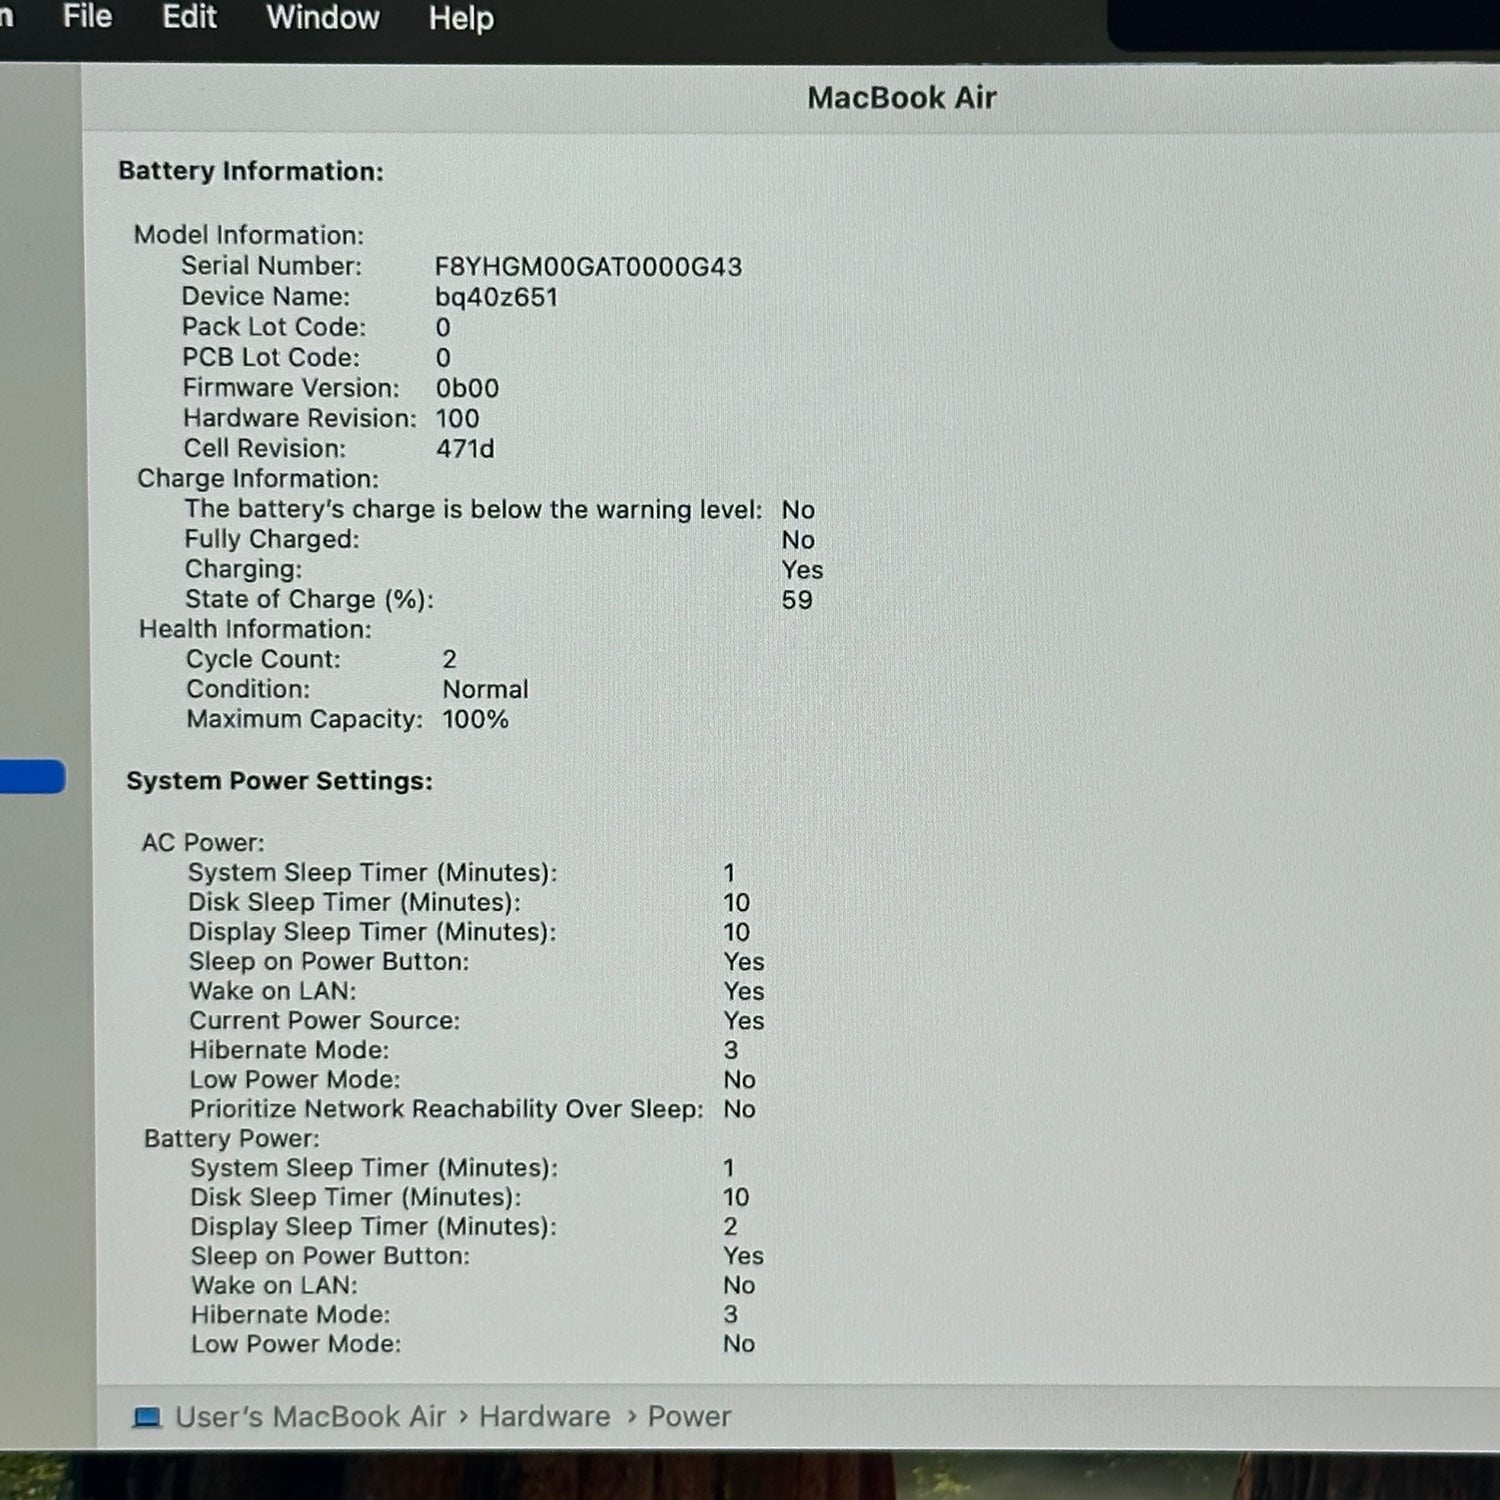The height and width of the screenshot is (1500, 1500).
Task: Select the highlighted blue sidebar item
Action: [32, 777]
